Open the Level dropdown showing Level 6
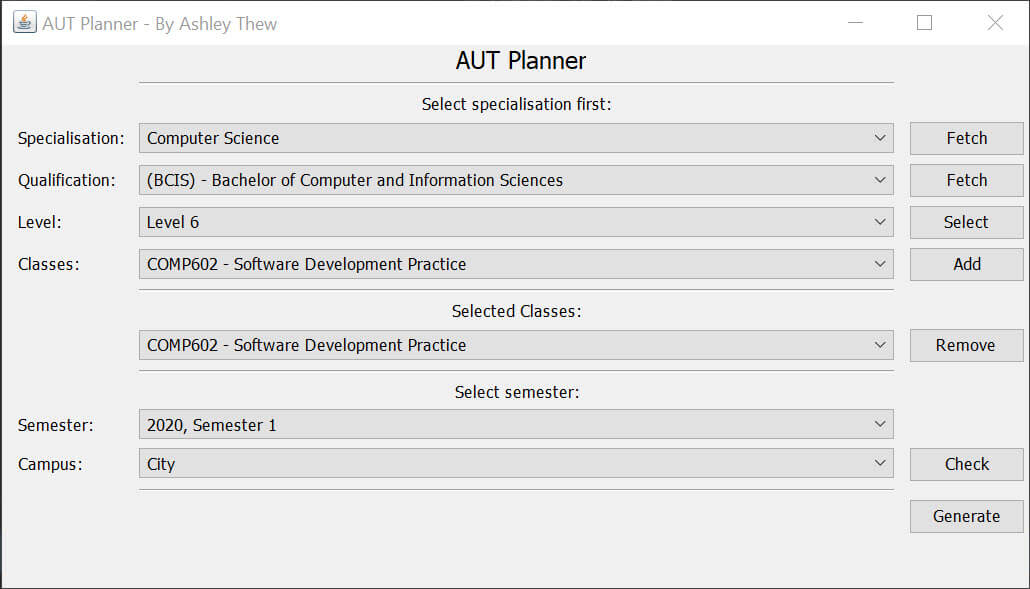 point(515,222)
